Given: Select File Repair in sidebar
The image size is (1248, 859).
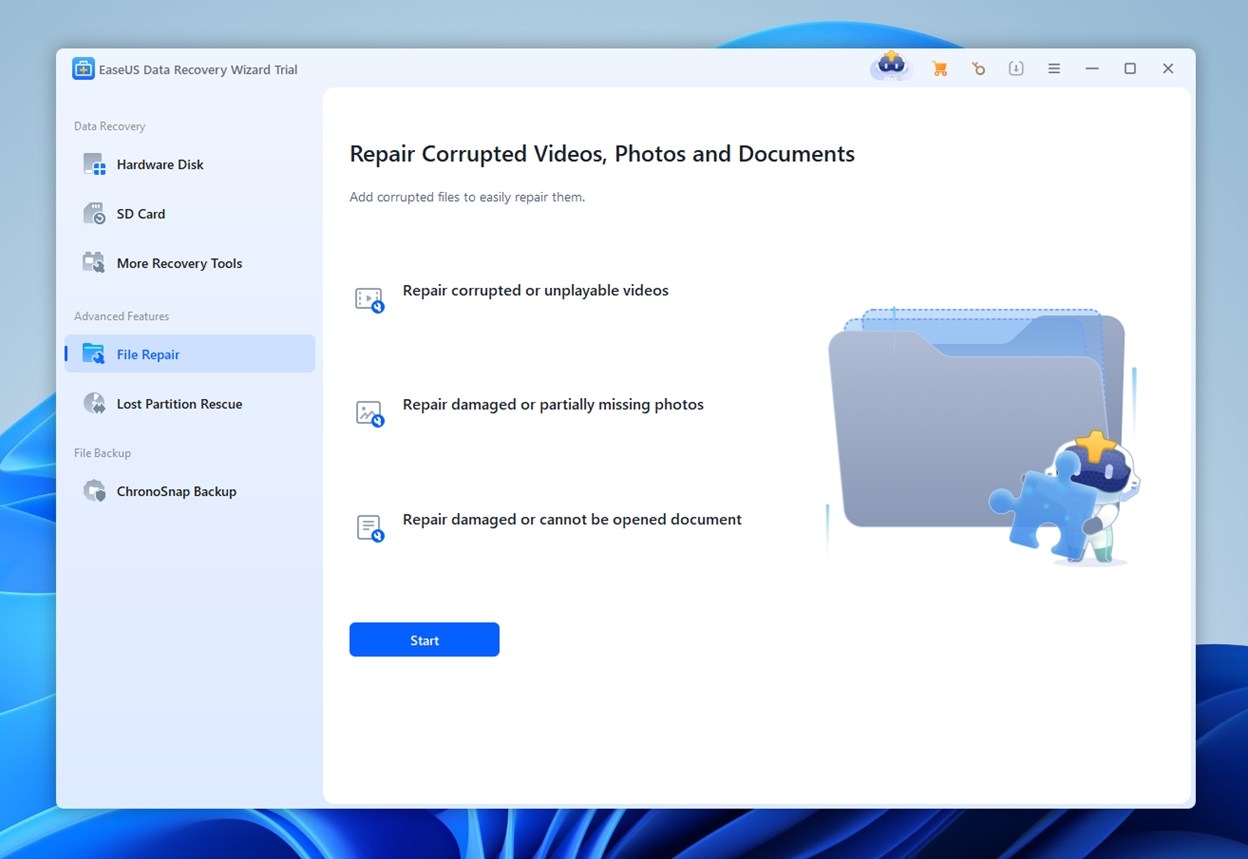Looking at the screenshot, I should click(x=190, y=354).
